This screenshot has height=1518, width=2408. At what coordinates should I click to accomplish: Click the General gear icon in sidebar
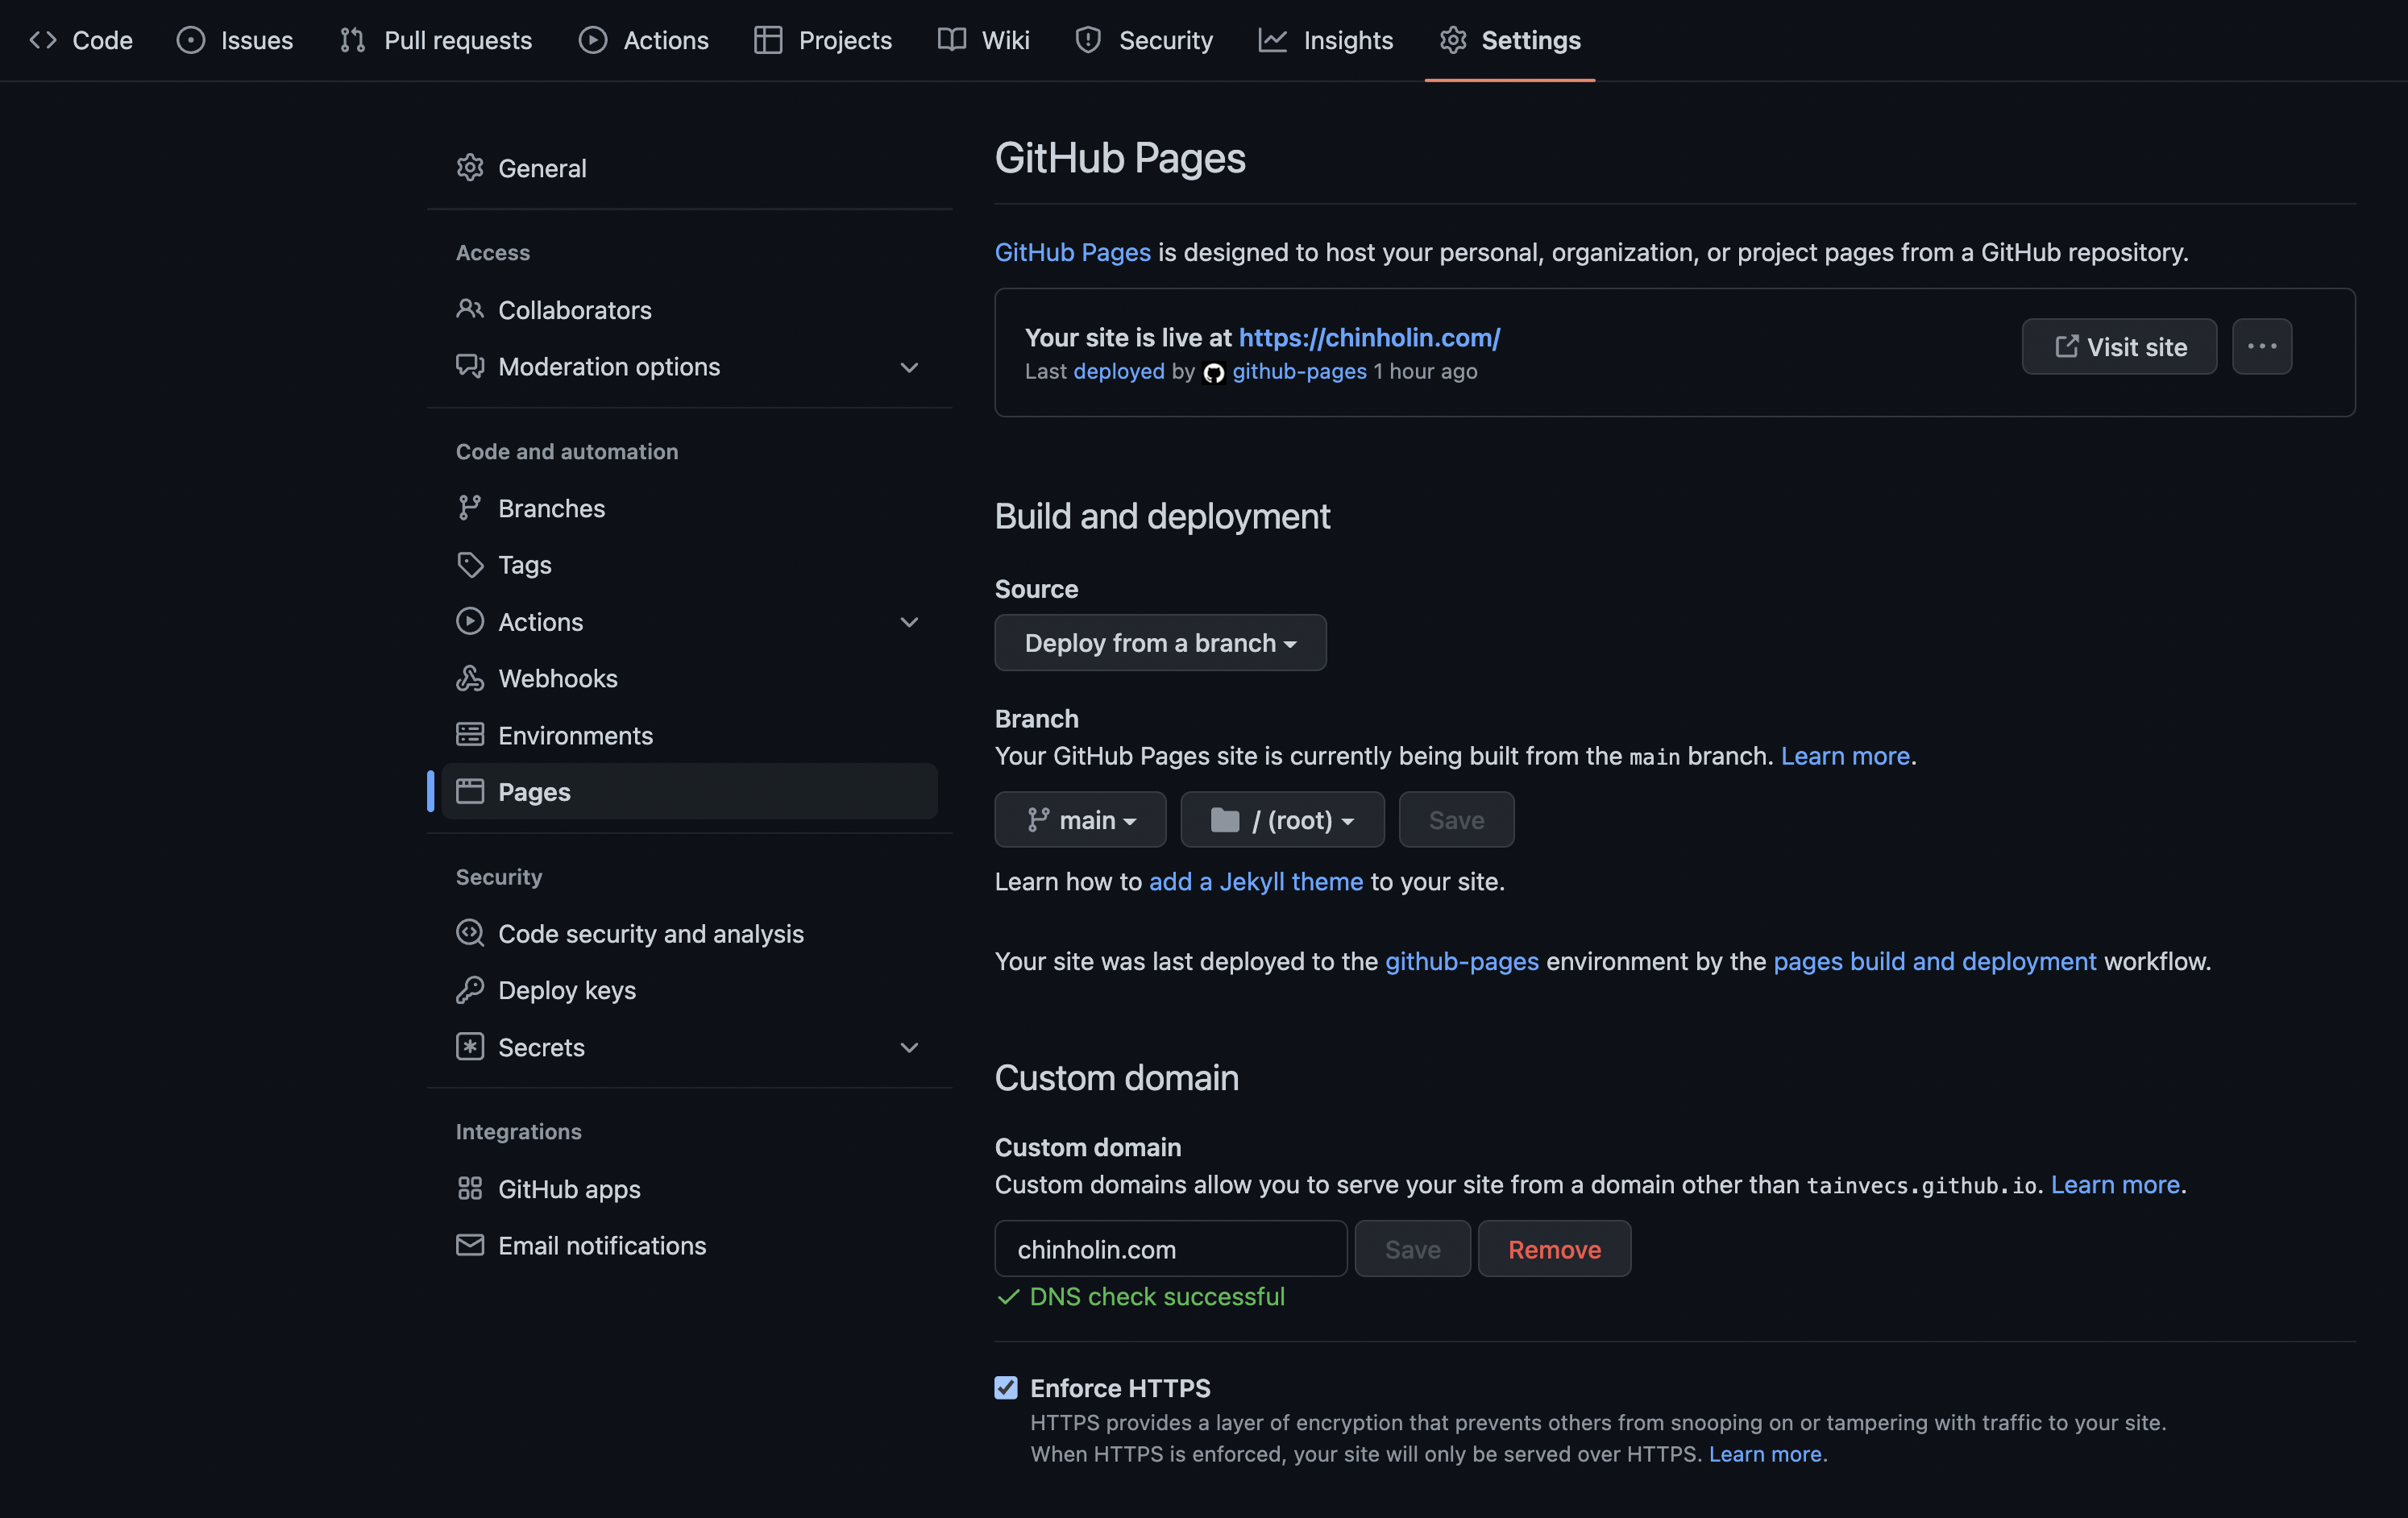click(x=470, y=168)
